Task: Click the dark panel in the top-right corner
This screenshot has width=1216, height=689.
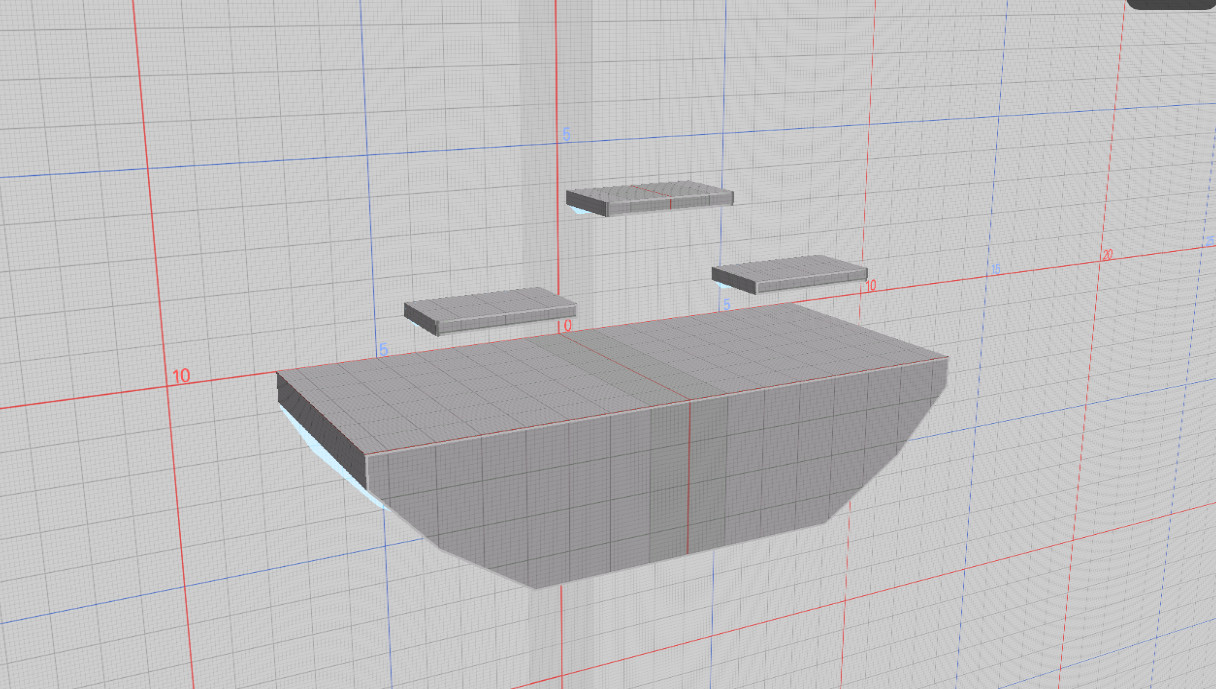Action: pos(1171,4)
